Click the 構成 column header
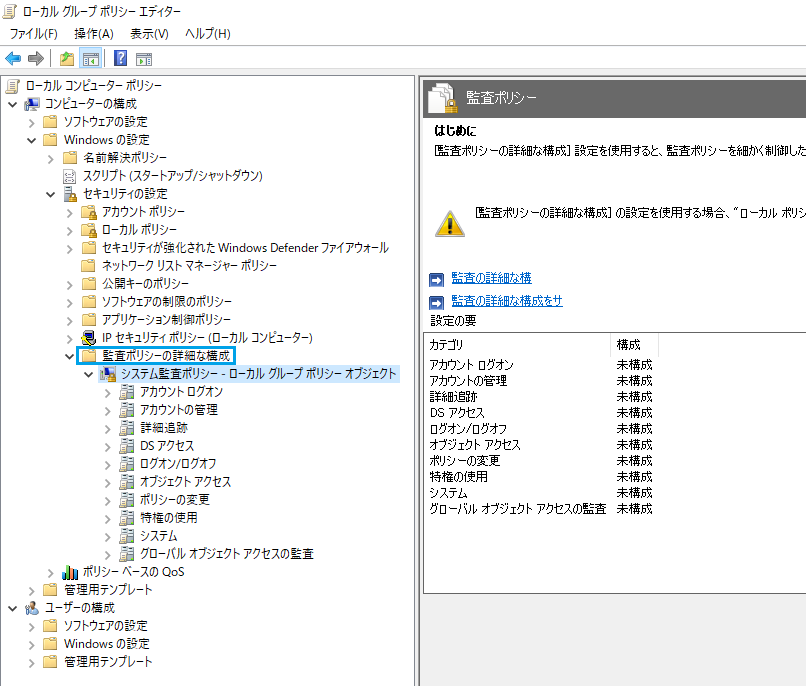Screen dimensions: 806x686 (x=634, y=345)
